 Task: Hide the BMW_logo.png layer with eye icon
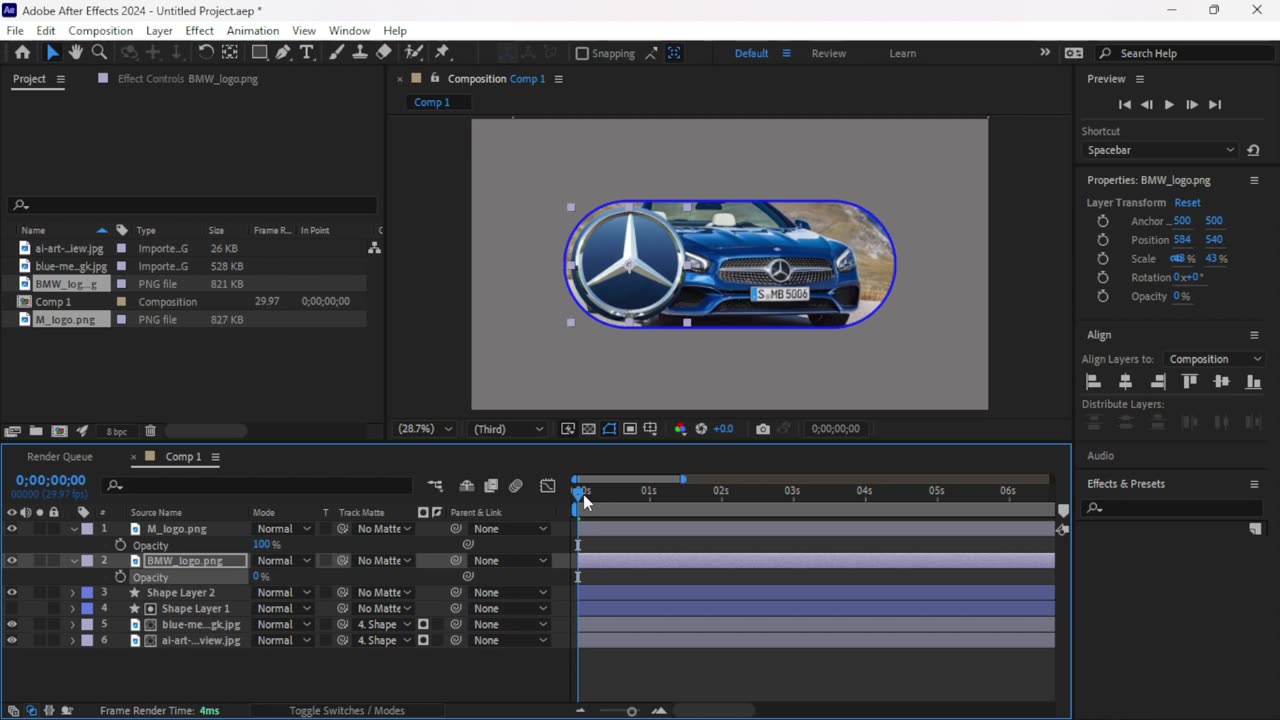(x=12, y=561)
